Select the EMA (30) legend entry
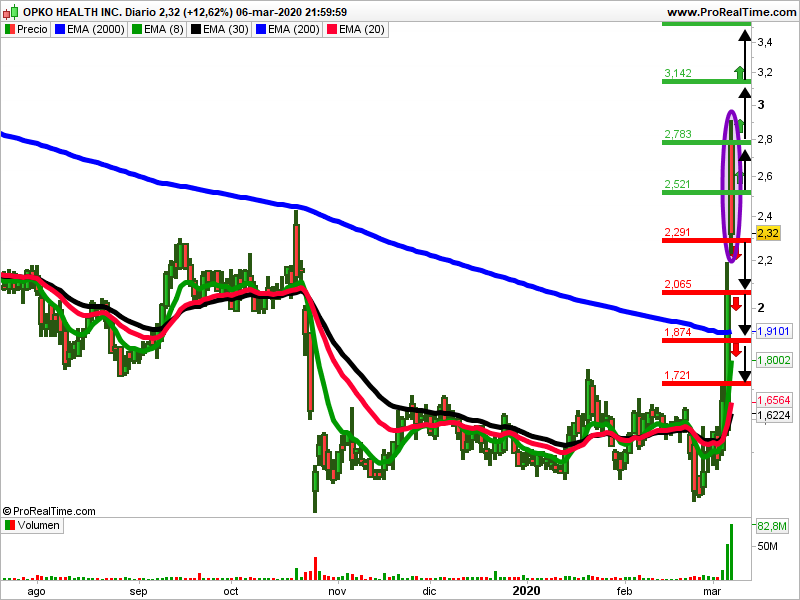Viewport: 800px width, 600px height. click(x=219, y=30)
